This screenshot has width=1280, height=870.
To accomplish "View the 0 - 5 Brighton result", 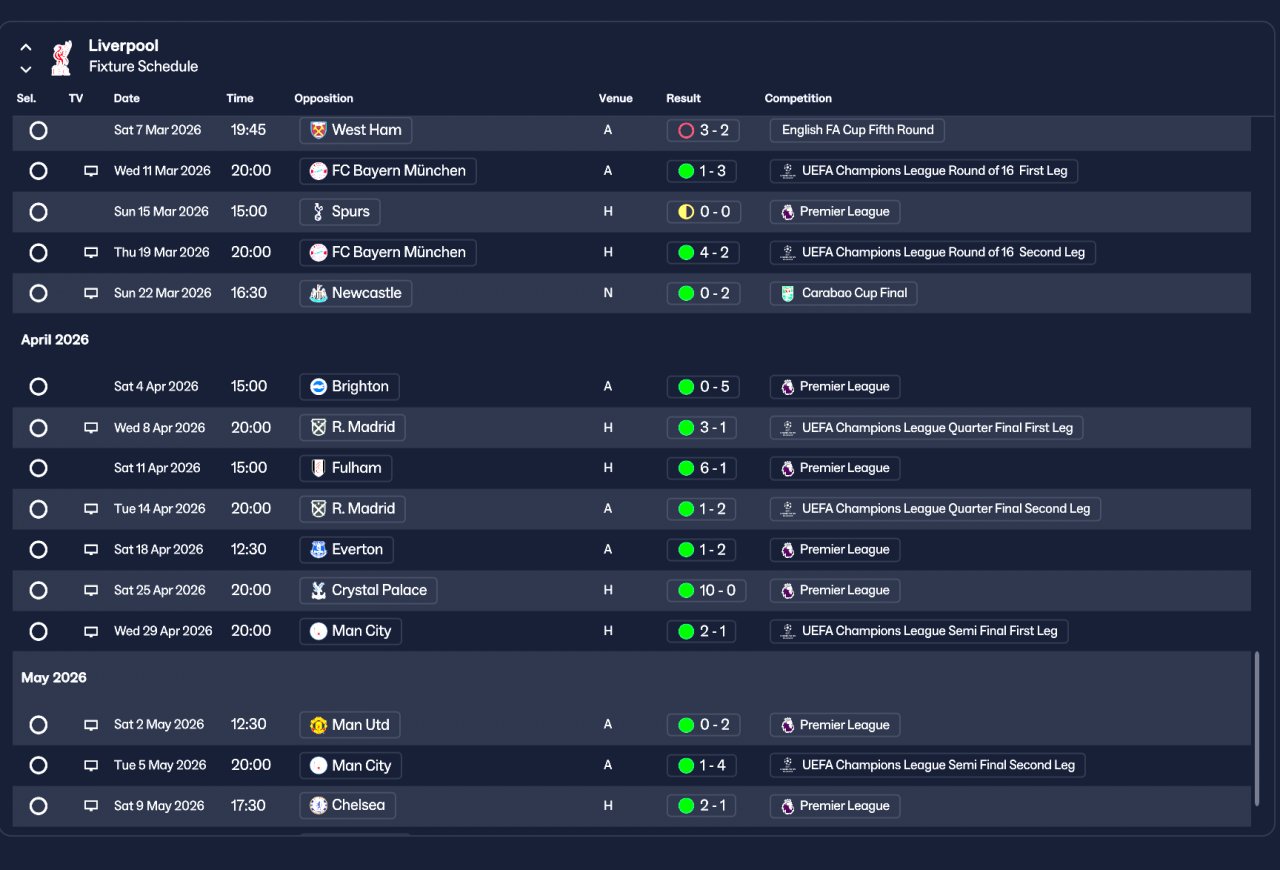I will point(703,386).
